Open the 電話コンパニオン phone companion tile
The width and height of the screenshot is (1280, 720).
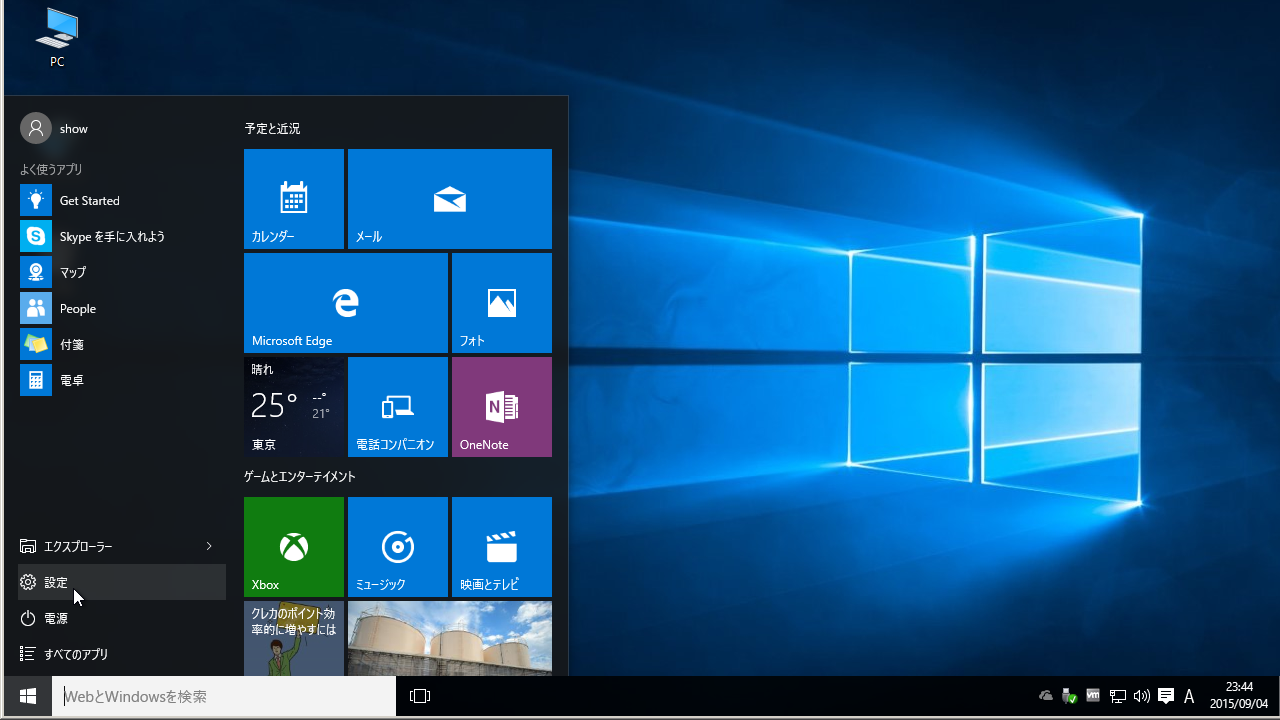(x=398, y=407)
